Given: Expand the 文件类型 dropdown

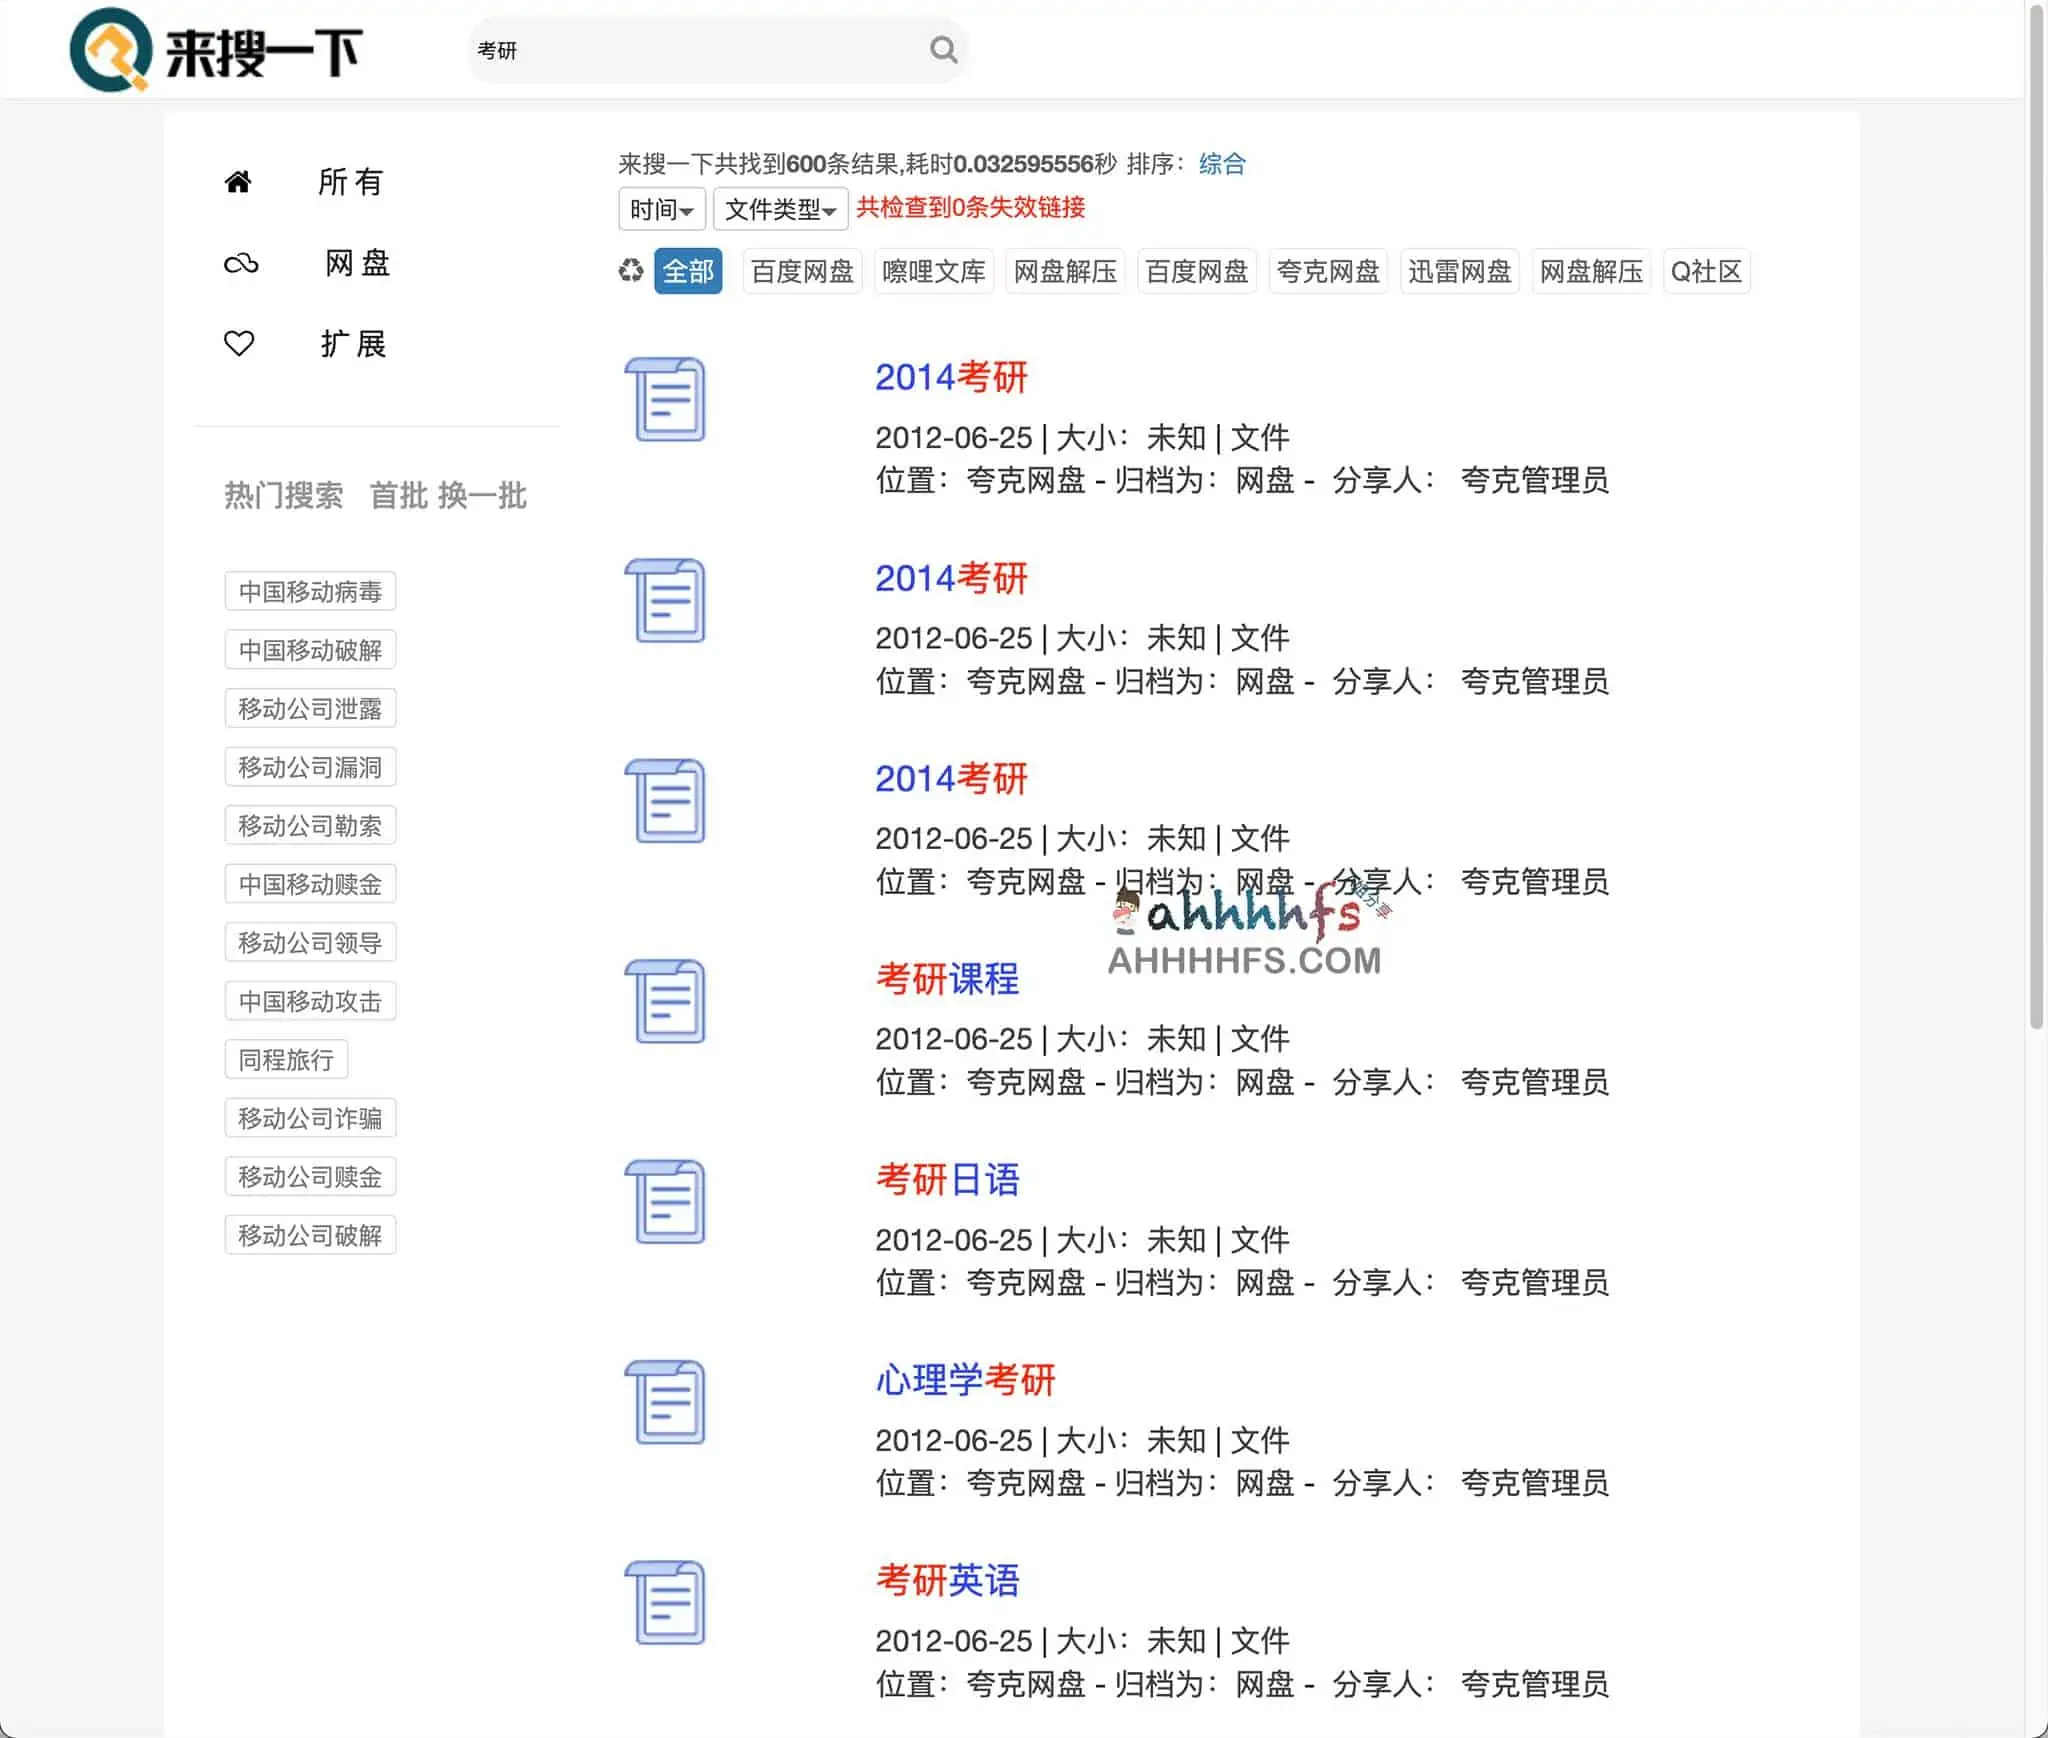Looking at the screenshot, I should click(779, 209).
